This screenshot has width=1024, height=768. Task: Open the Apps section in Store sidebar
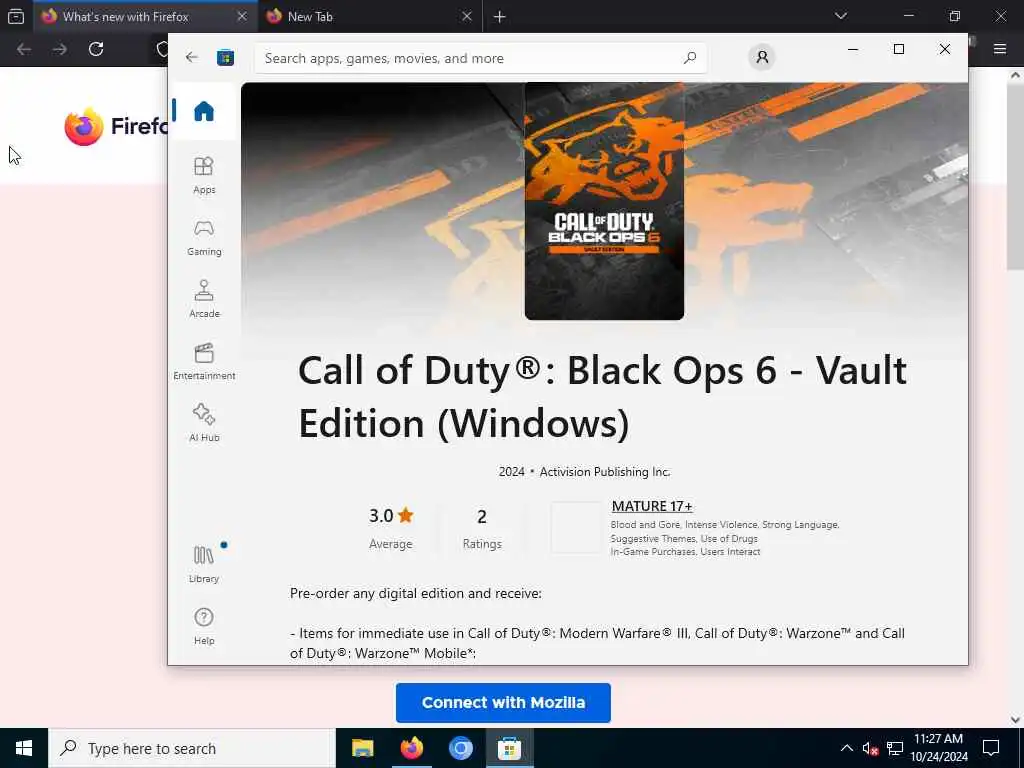[x=204, y=175]
